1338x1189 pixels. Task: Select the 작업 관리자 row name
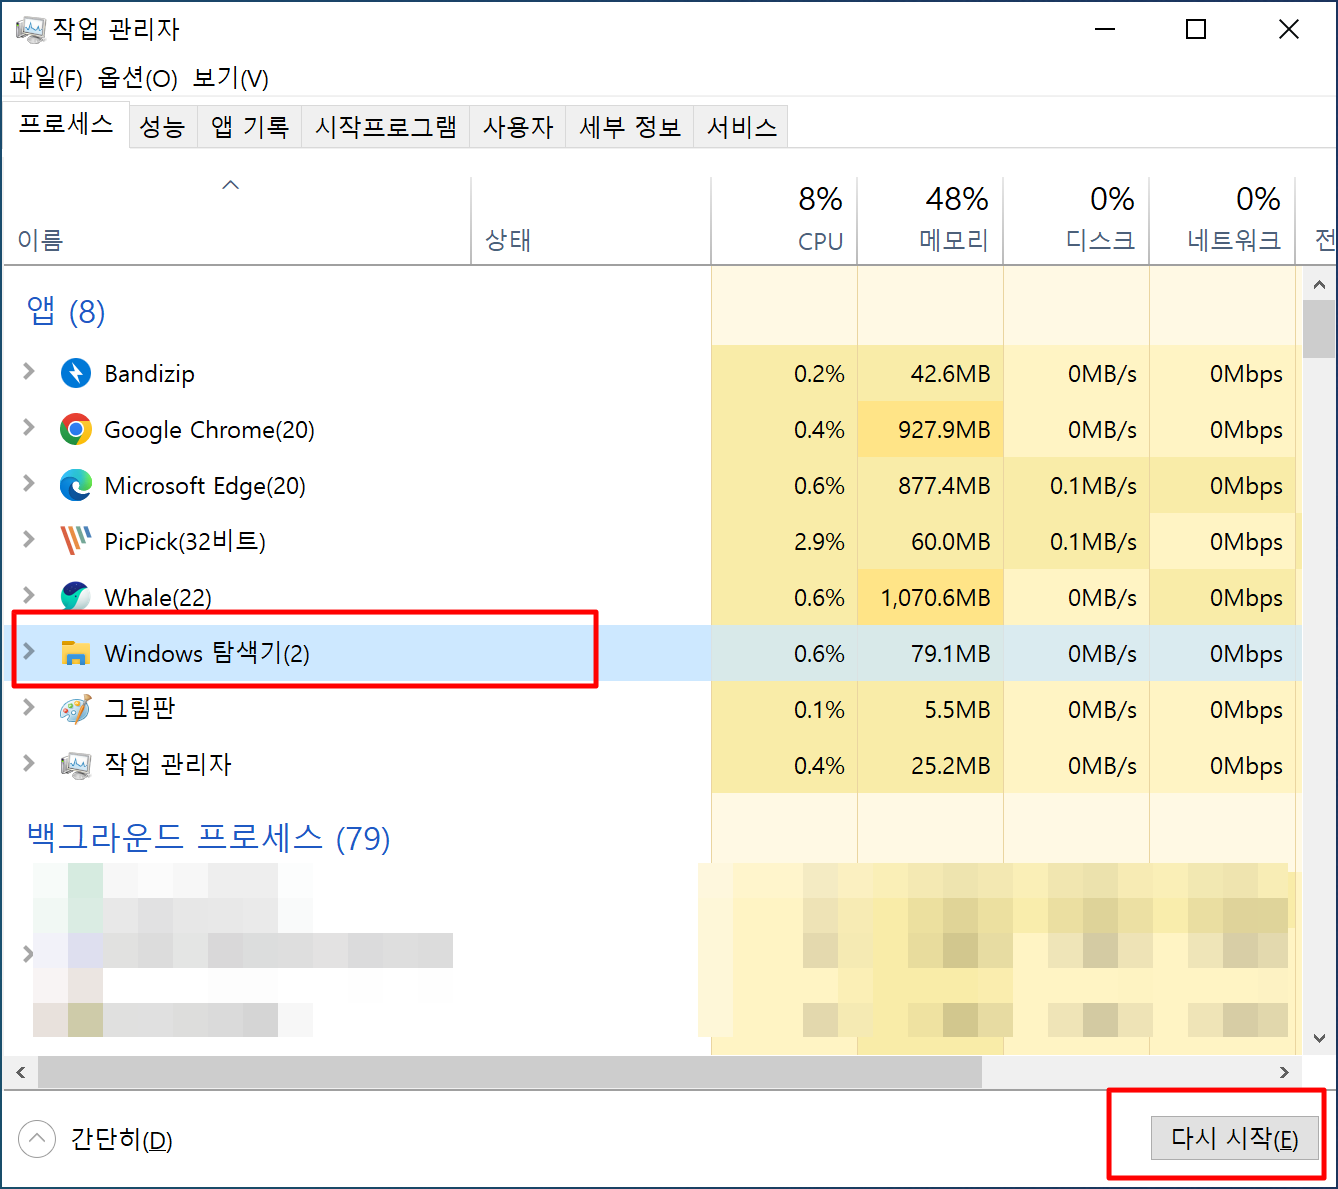click(x=168, y=765)
